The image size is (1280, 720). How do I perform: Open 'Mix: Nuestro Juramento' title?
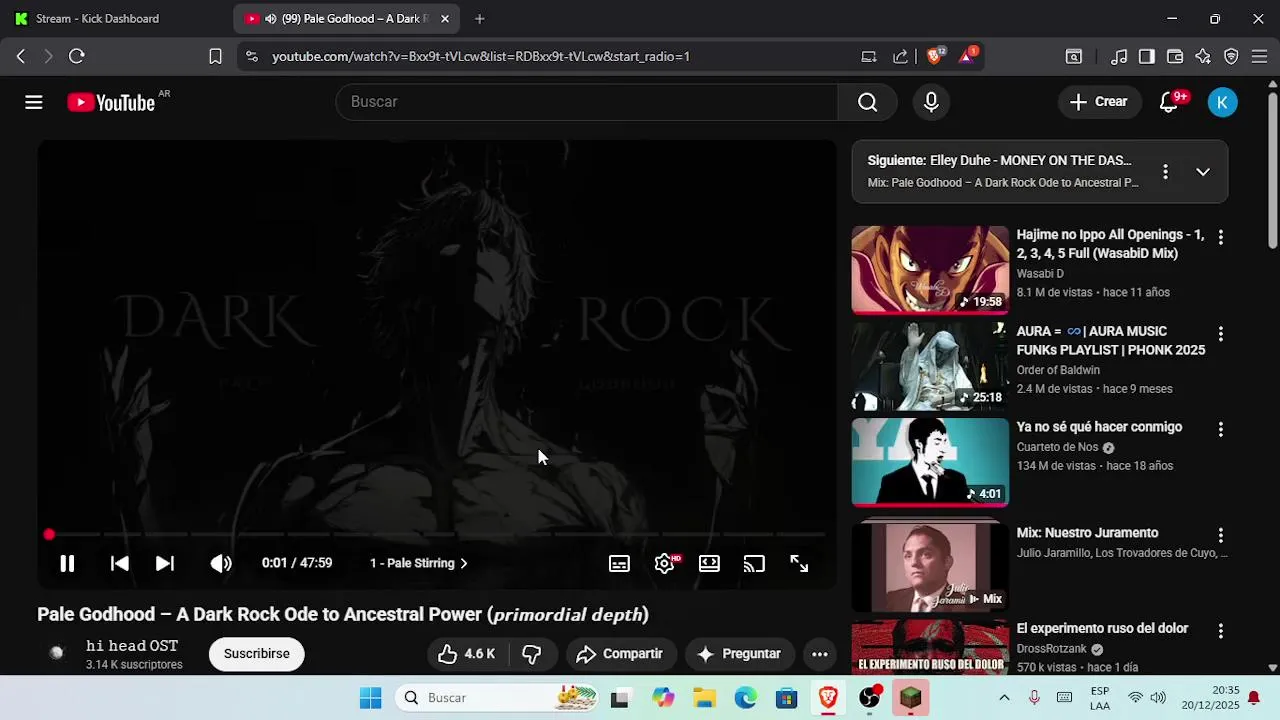tap(1087, 533)
